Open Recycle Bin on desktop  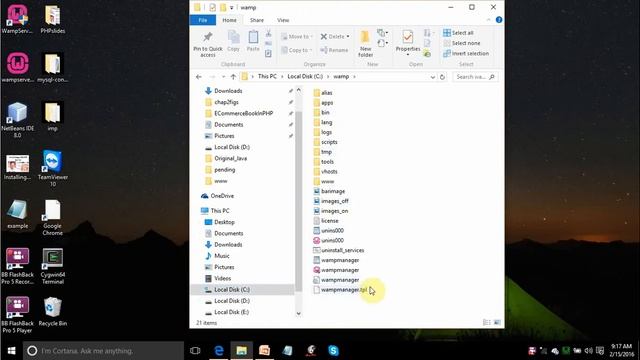tap(53, 312)
